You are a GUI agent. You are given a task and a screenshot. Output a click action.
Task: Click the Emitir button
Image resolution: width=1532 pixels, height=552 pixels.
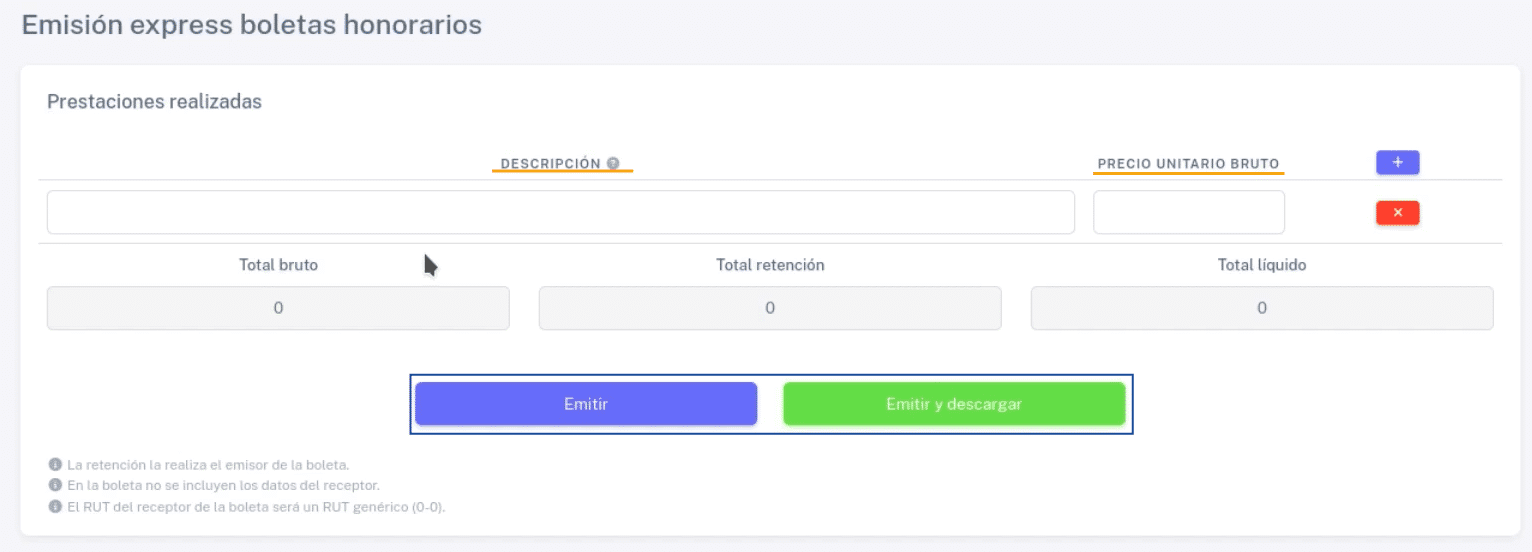(x=586, y=404)
